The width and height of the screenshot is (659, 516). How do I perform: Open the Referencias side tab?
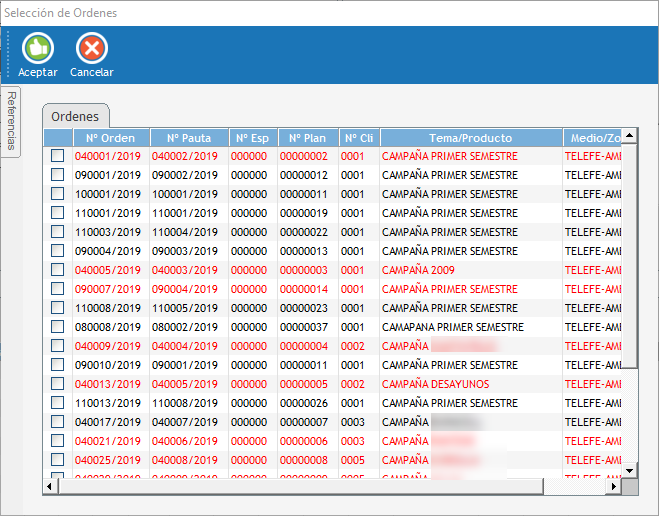tap(11, 120)
